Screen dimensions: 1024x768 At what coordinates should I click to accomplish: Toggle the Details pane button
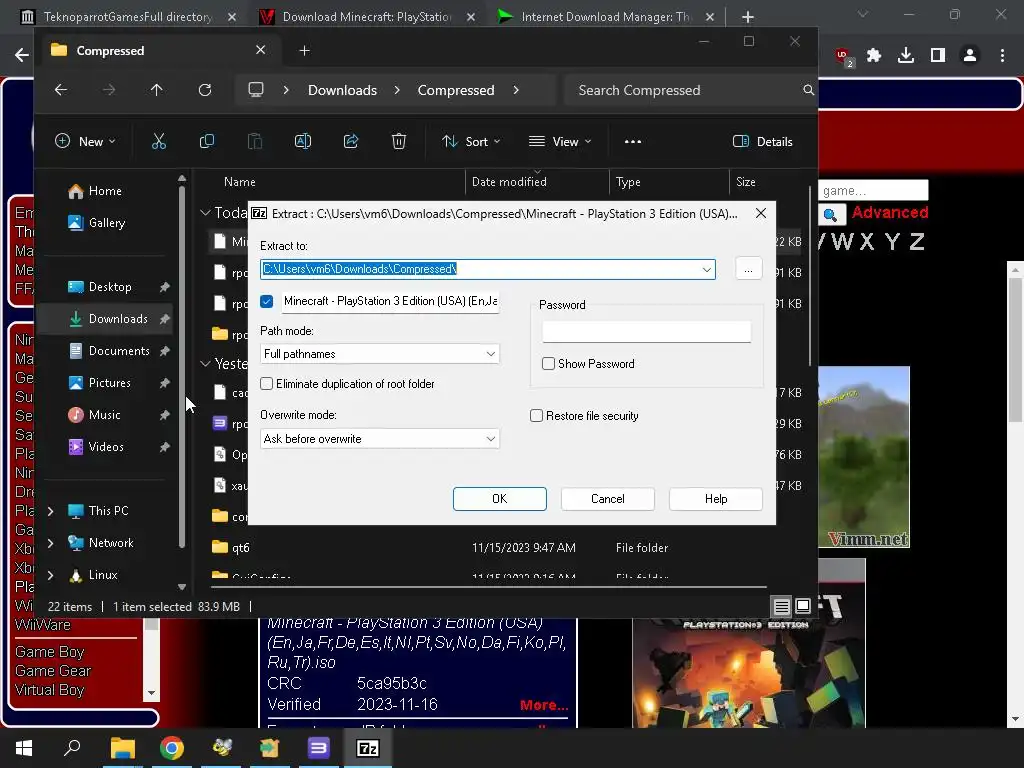pyautogui.click(x=763, y=141)
